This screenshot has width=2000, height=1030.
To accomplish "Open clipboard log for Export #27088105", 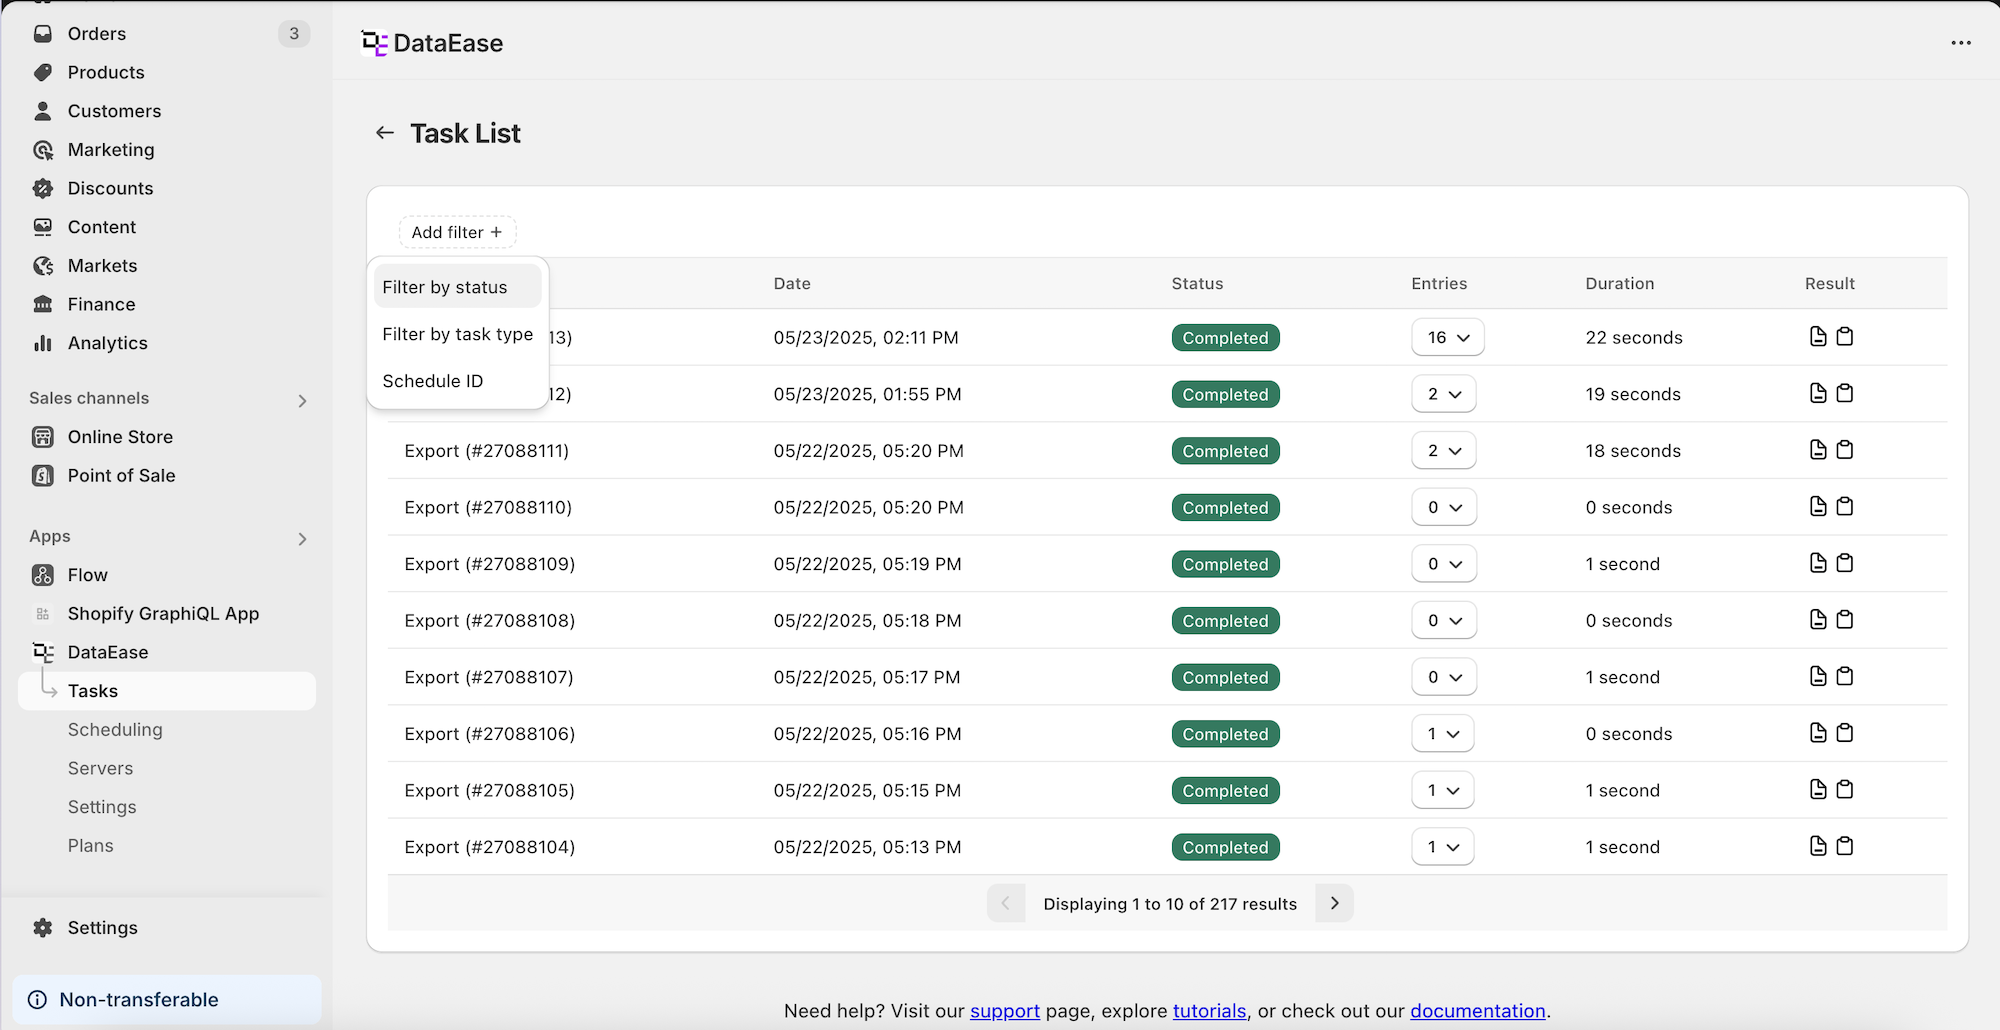I will 1845,789.
